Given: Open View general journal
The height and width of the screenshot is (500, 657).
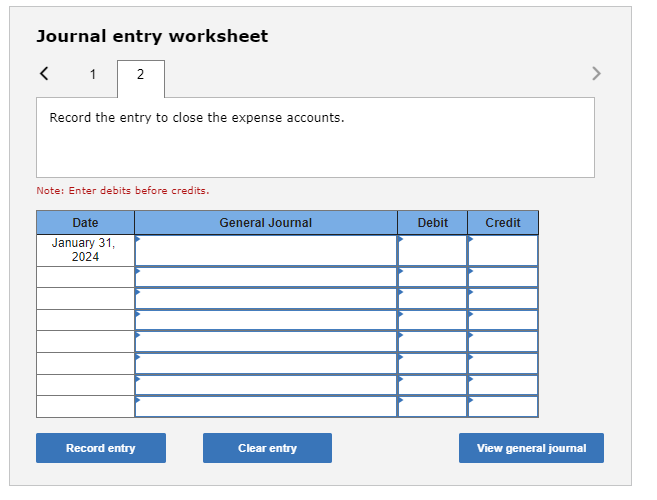Looking at the screenshot, I should 531,448.
